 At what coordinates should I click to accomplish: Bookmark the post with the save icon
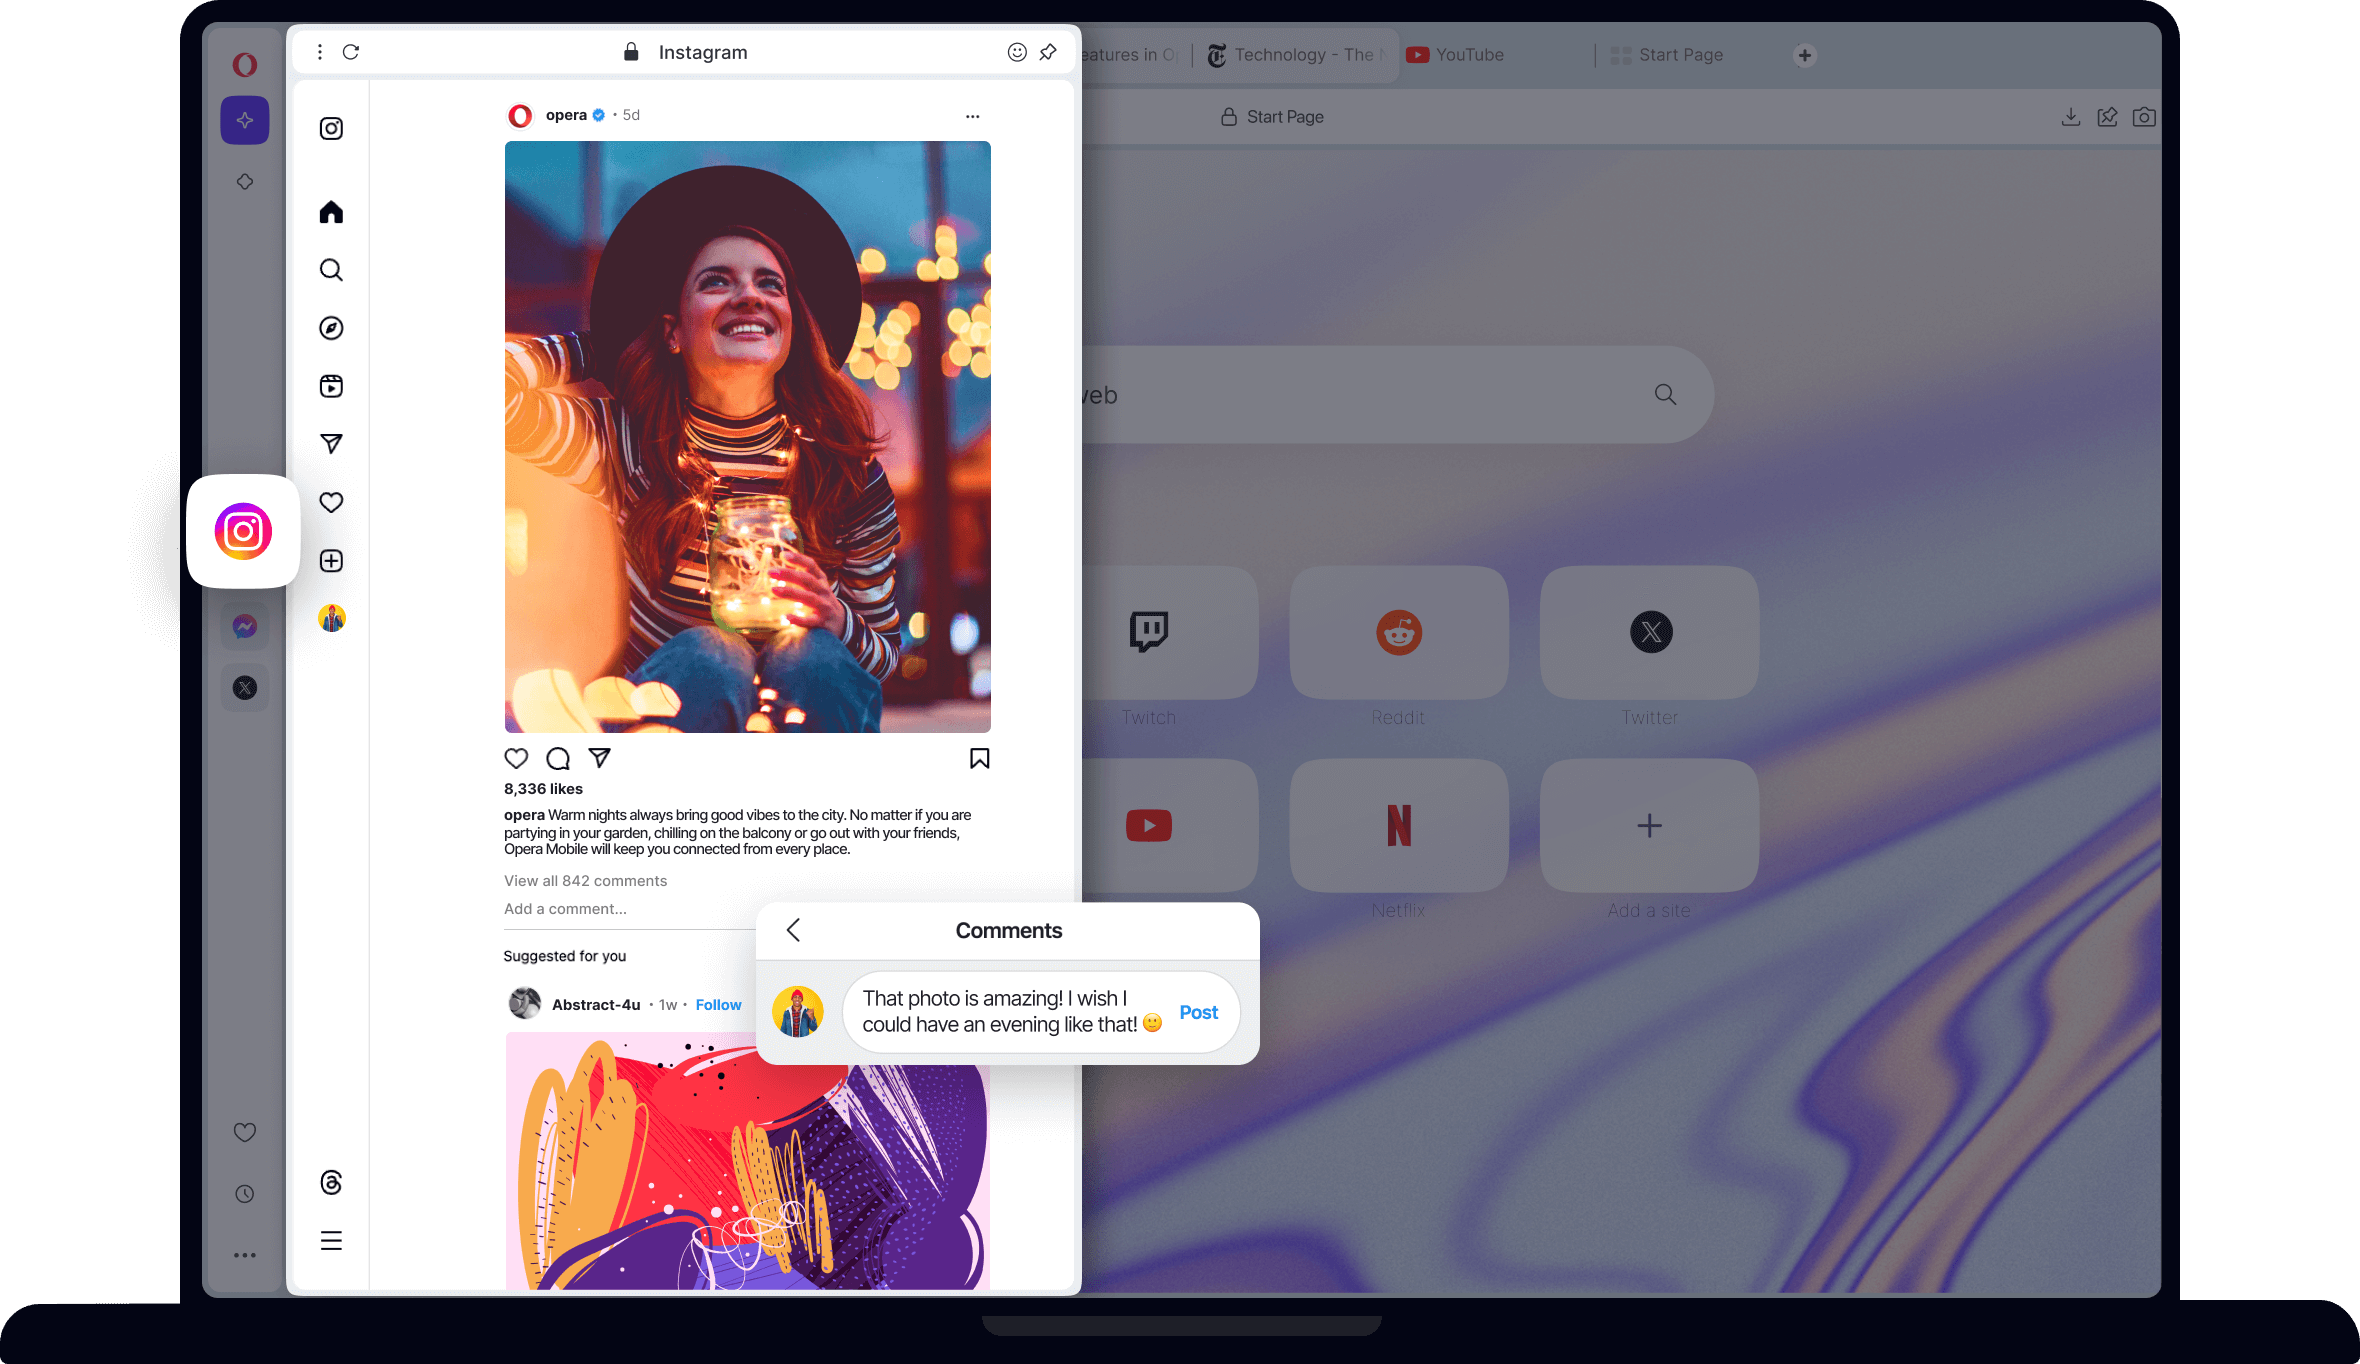click(979, 758)
